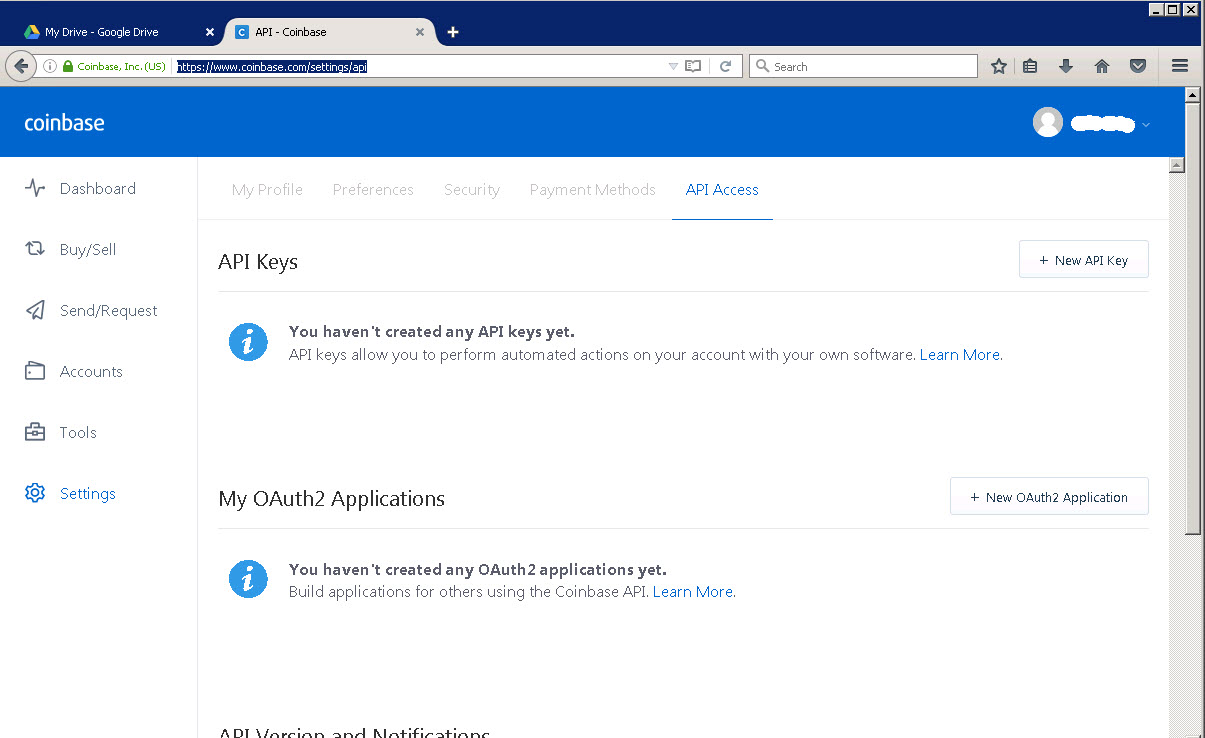Open Accounts via the wallet icon
The height and width of the screenshot is (738, 1205).
pyautogui.click(x=35, y=371)
